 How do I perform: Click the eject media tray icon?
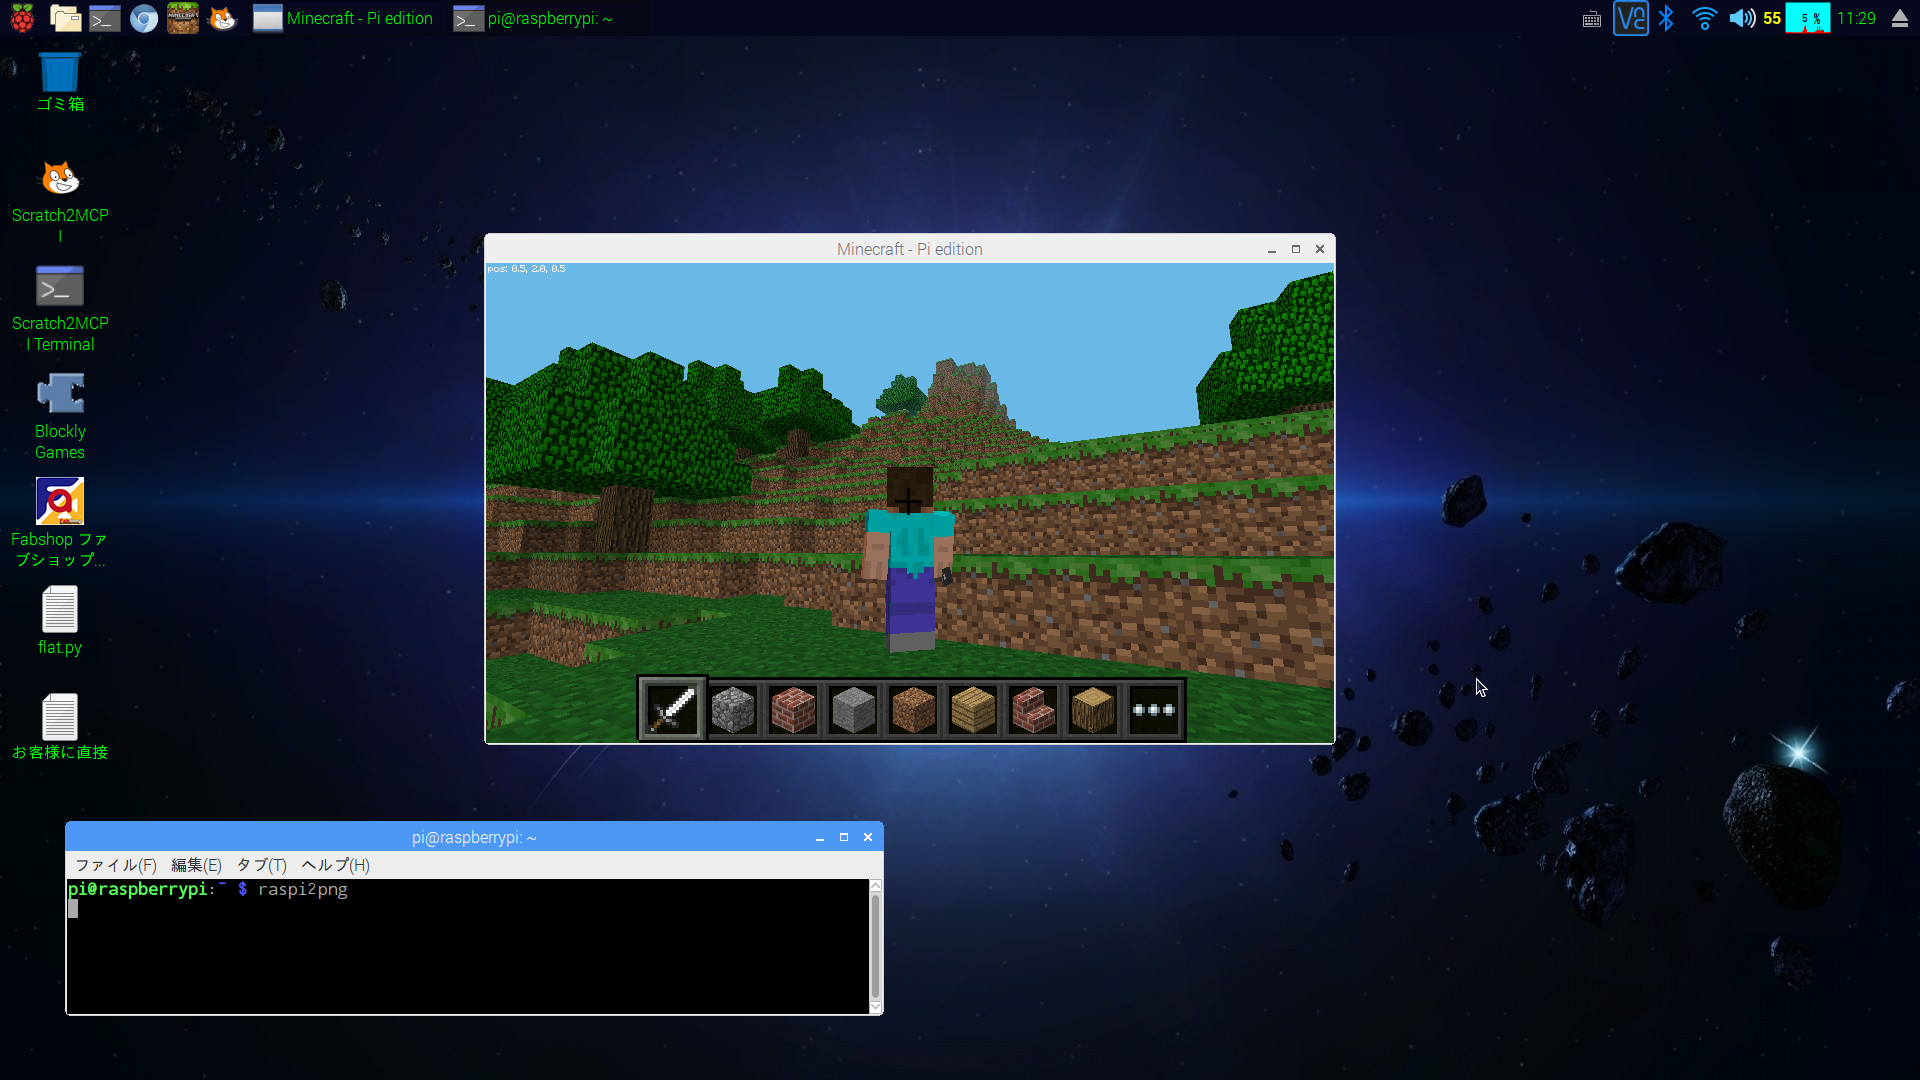[x=1899, y=18]
